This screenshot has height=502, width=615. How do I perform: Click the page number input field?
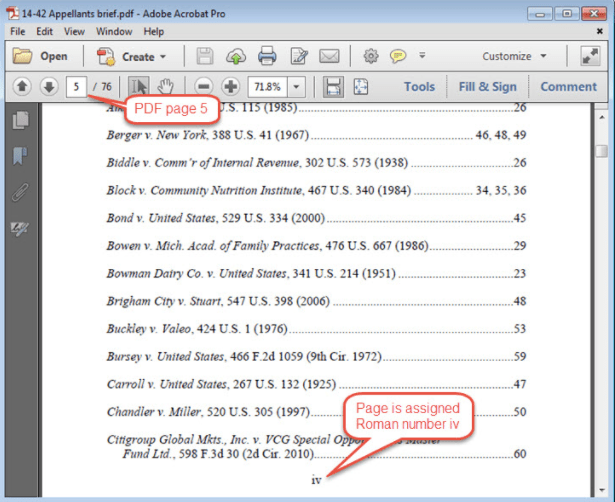(x=76, y=86)
